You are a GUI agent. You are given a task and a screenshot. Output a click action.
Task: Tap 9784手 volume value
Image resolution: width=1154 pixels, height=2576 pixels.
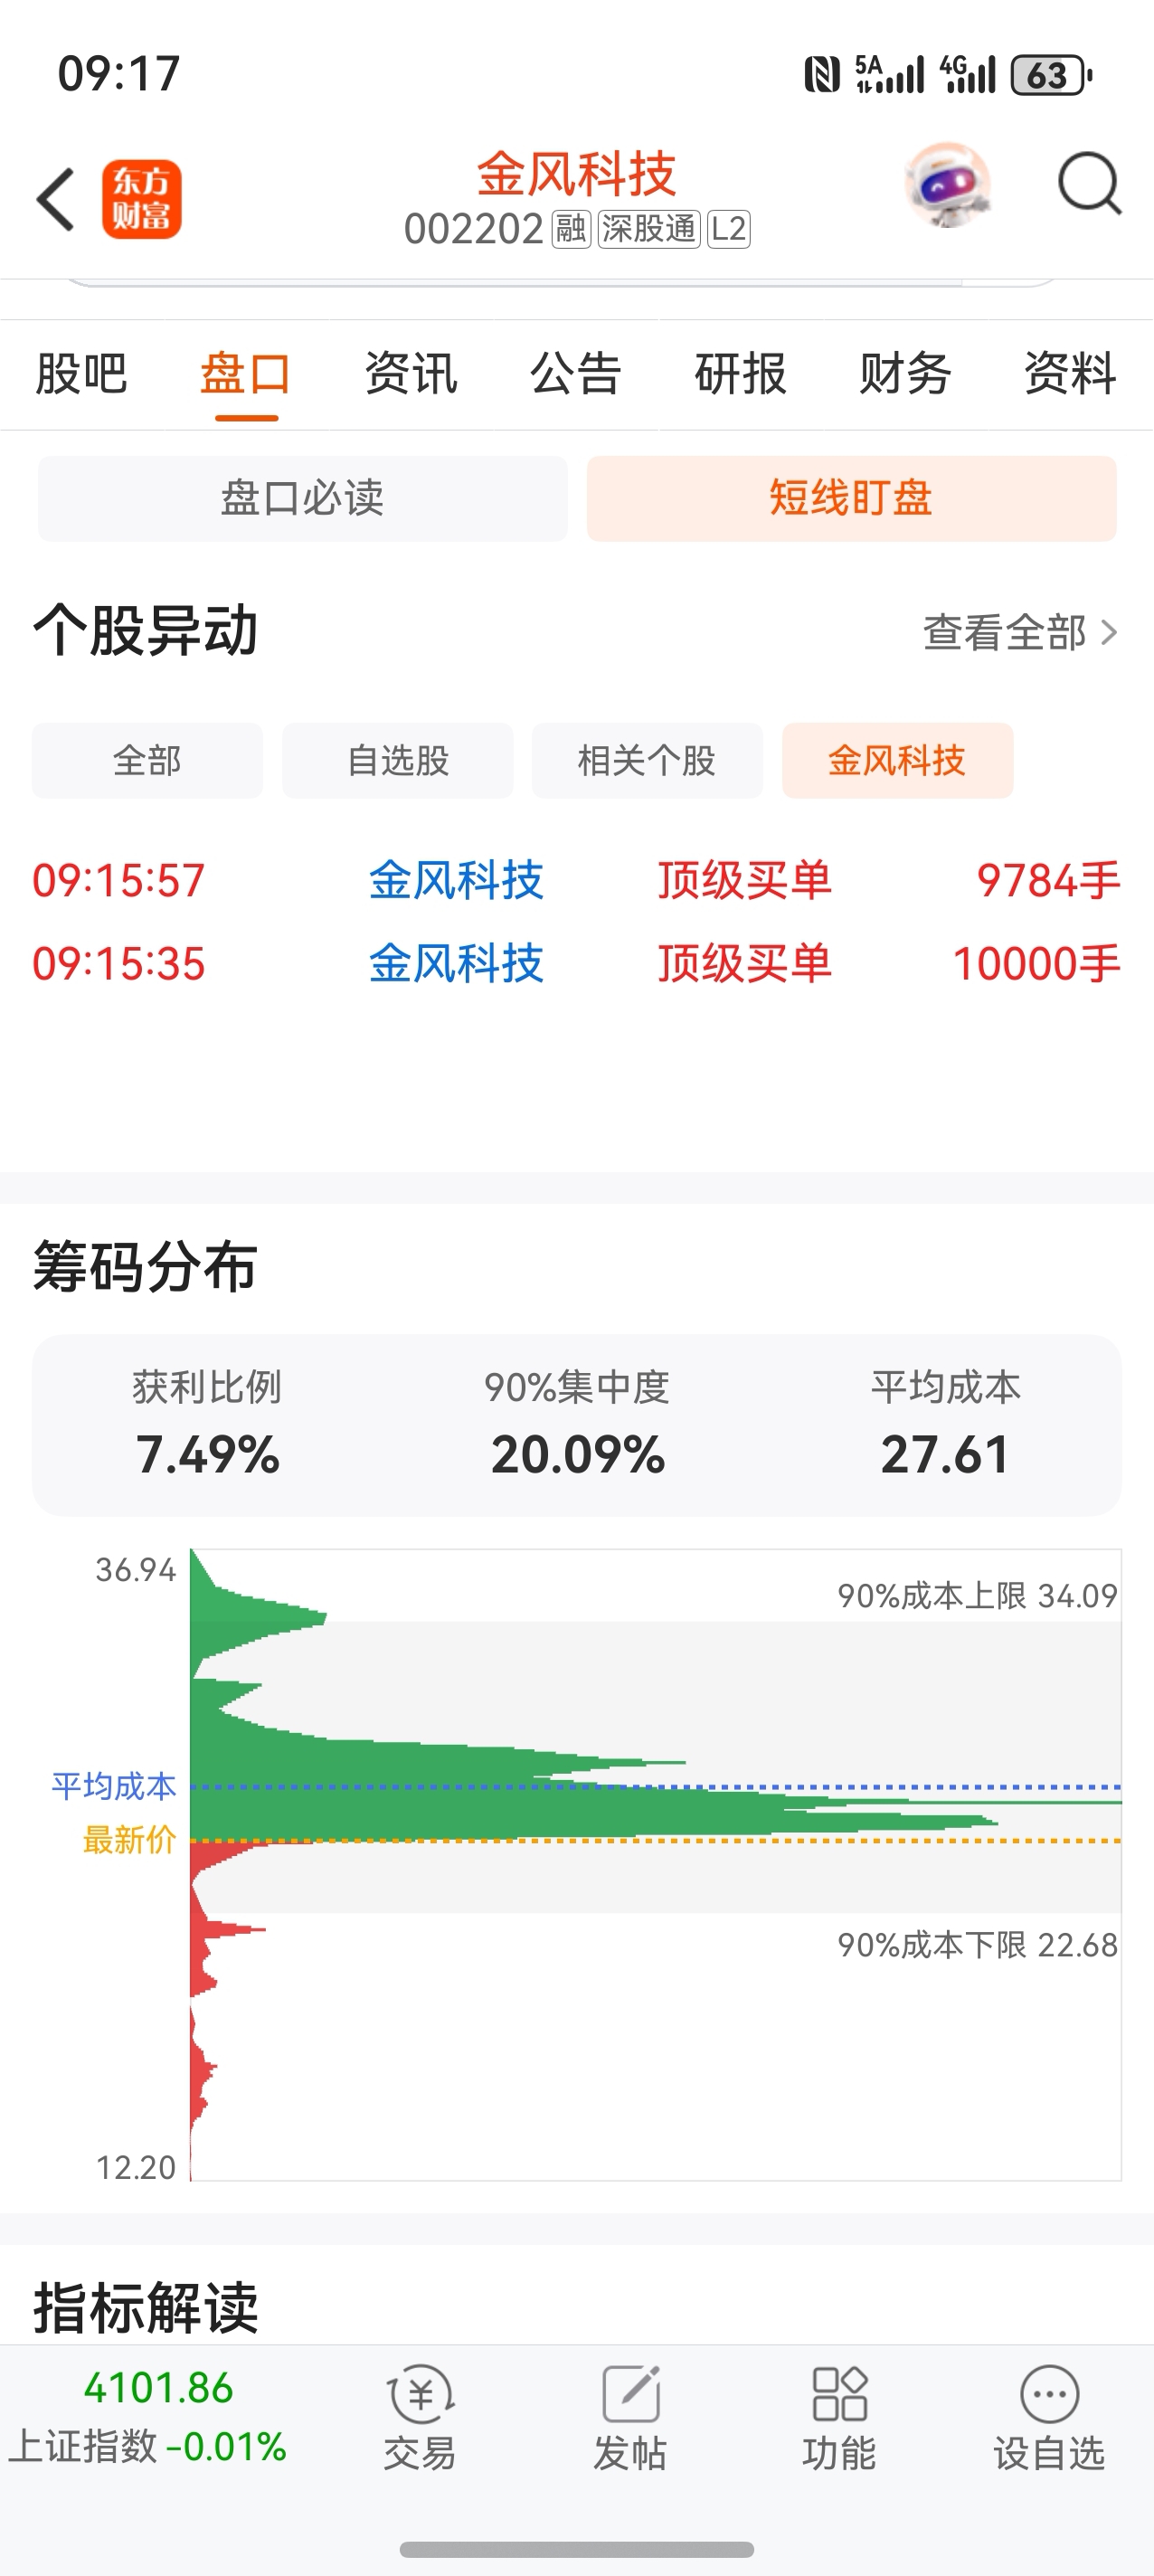[x=1048, y=880]
